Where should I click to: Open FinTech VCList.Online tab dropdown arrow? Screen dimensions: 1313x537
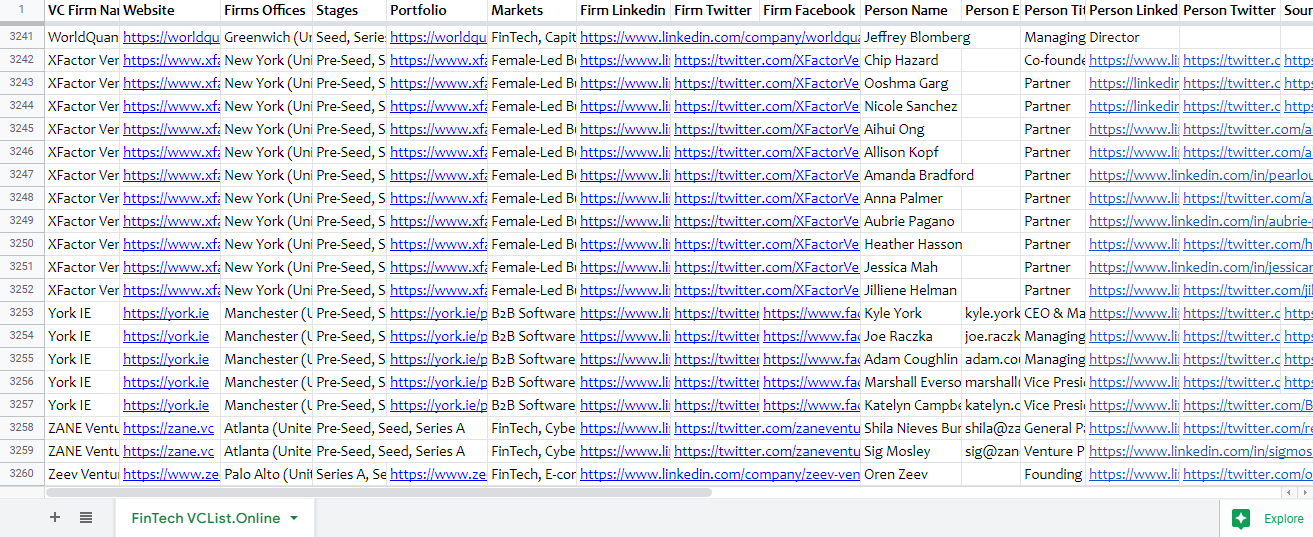pyautogui.click(x=294, y=518)
